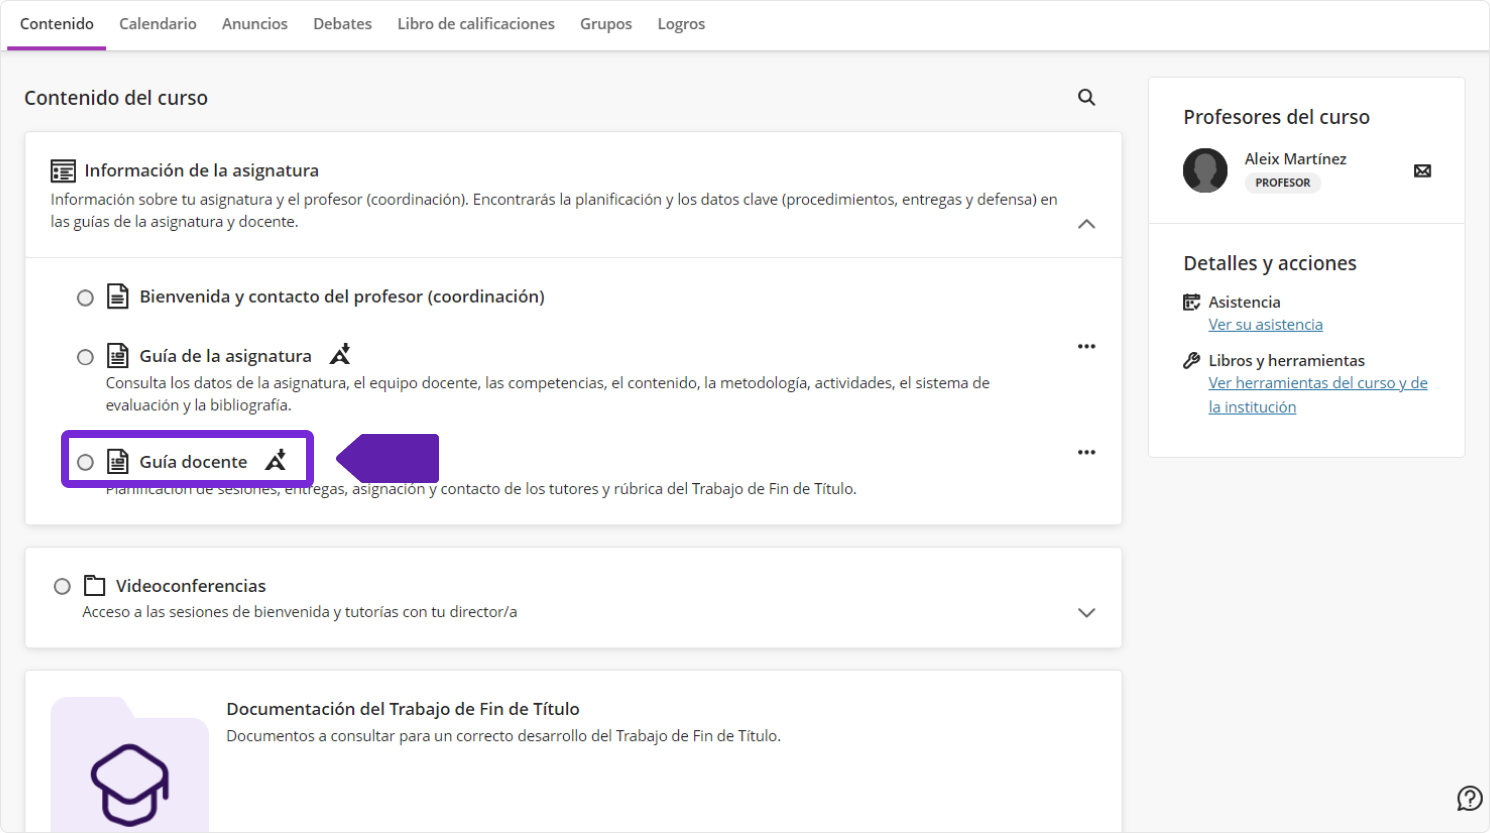The image size is (1490, 833).
Task: Toggle completion circle for Guía de la asignatura
Action: [85, 357]
